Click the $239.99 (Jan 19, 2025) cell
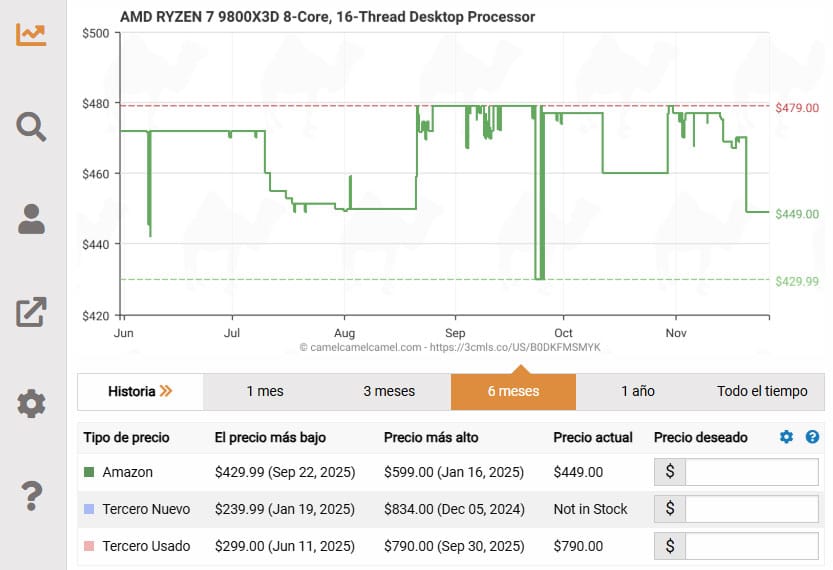This screenshot has height=570, width=833. (x=285, y=509)
